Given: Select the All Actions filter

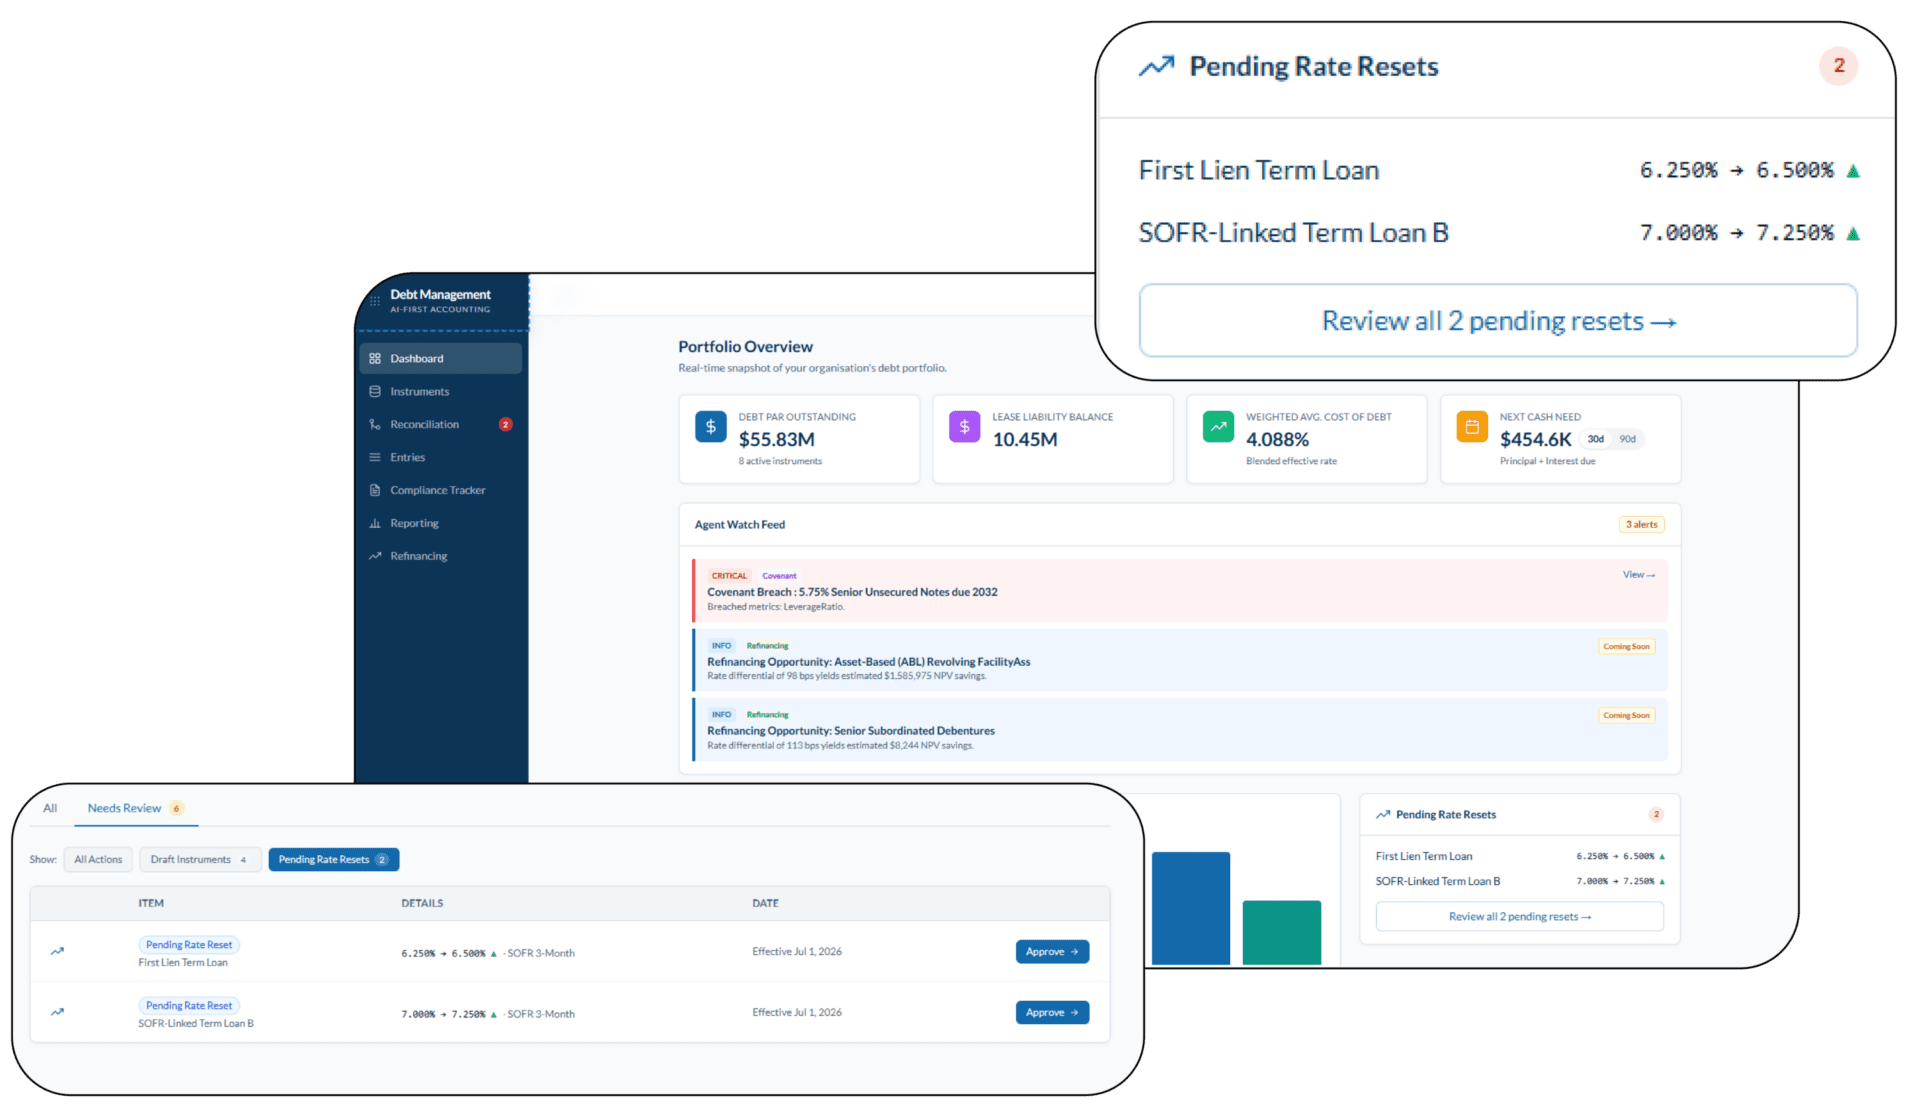Looking at the screenshot, I should (98, 859).
